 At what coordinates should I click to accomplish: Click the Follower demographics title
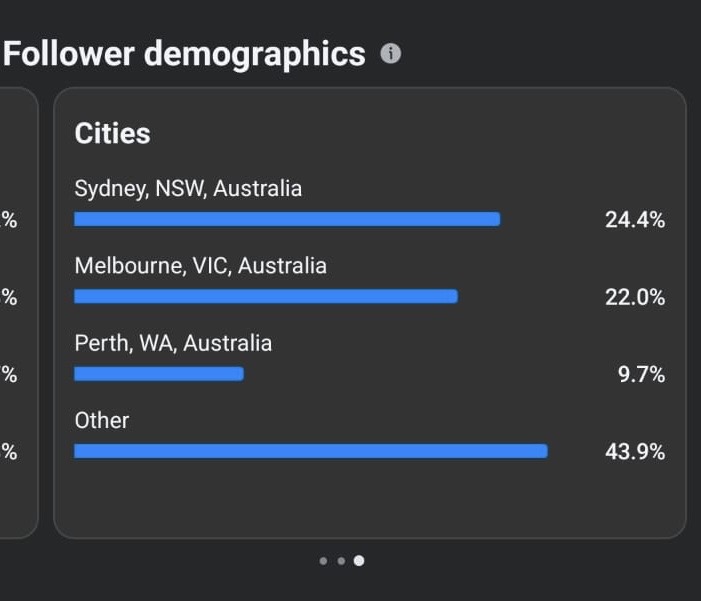pyautogui.click(x=184, y=54)
